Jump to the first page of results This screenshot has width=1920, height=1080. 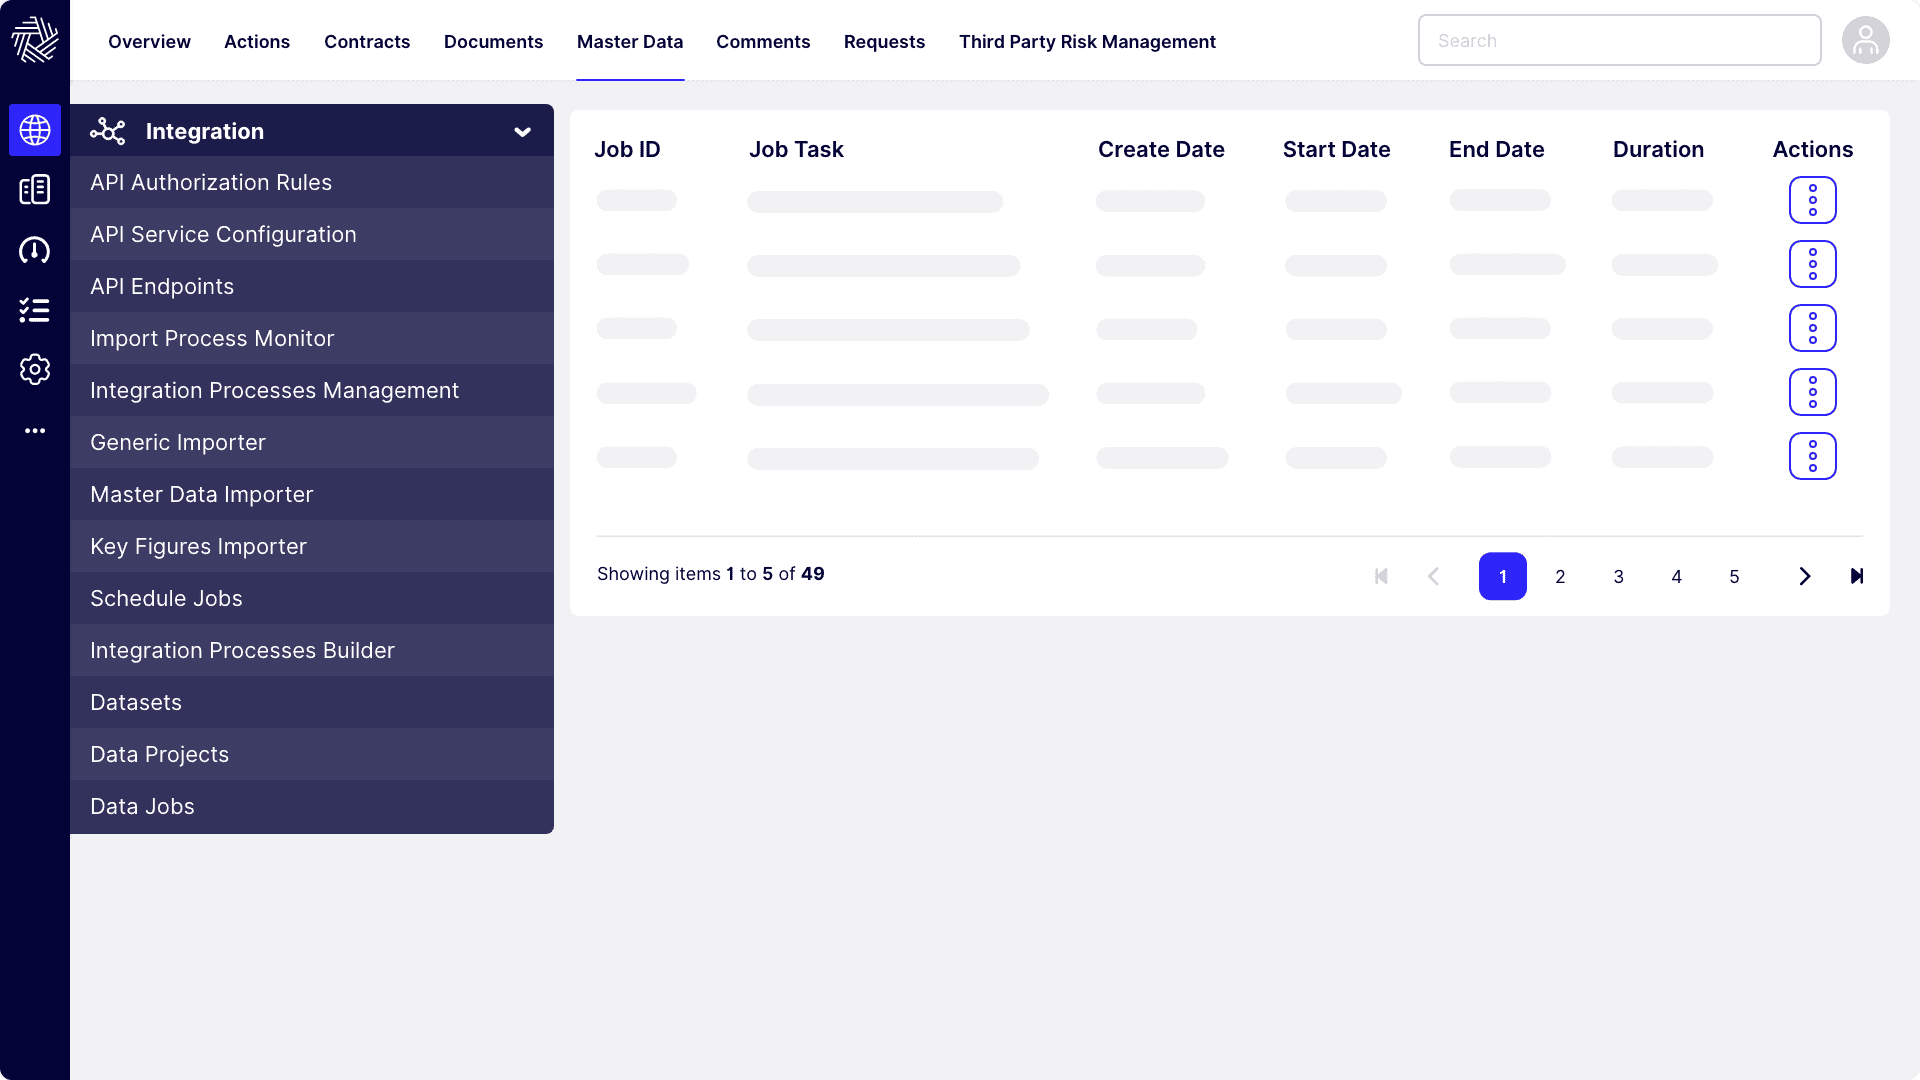point(1381,576)
